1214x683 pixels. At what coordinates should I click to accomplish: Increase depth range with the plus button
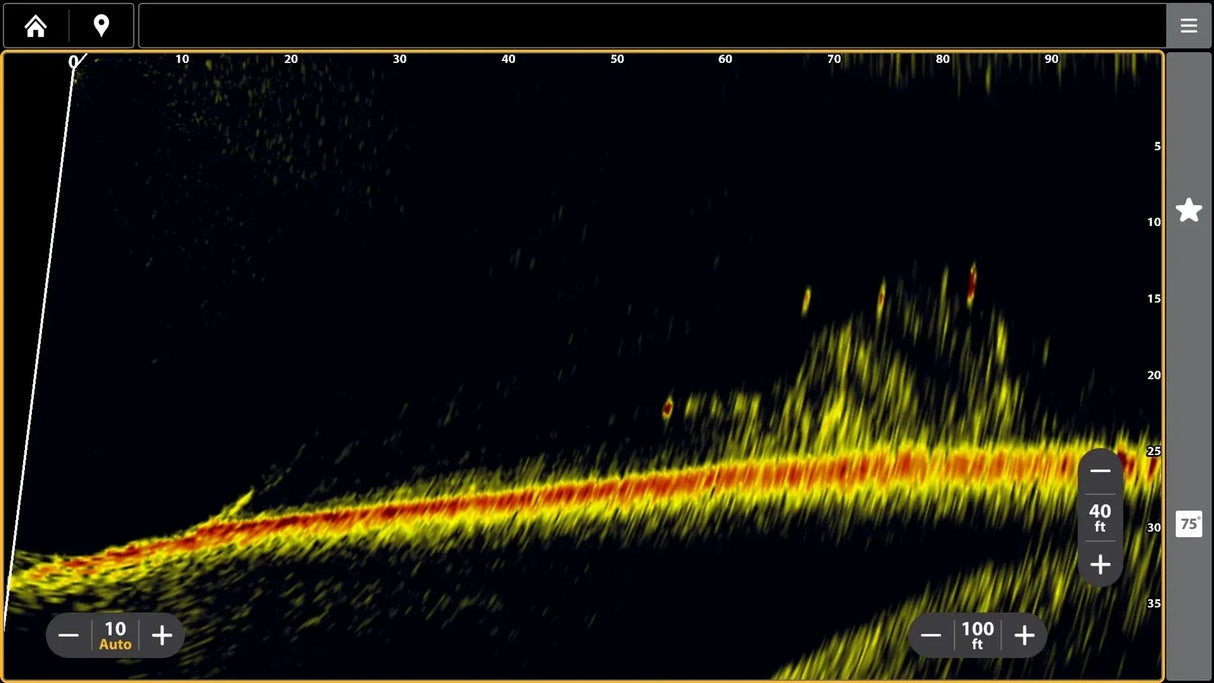(x=1024, y=634)
